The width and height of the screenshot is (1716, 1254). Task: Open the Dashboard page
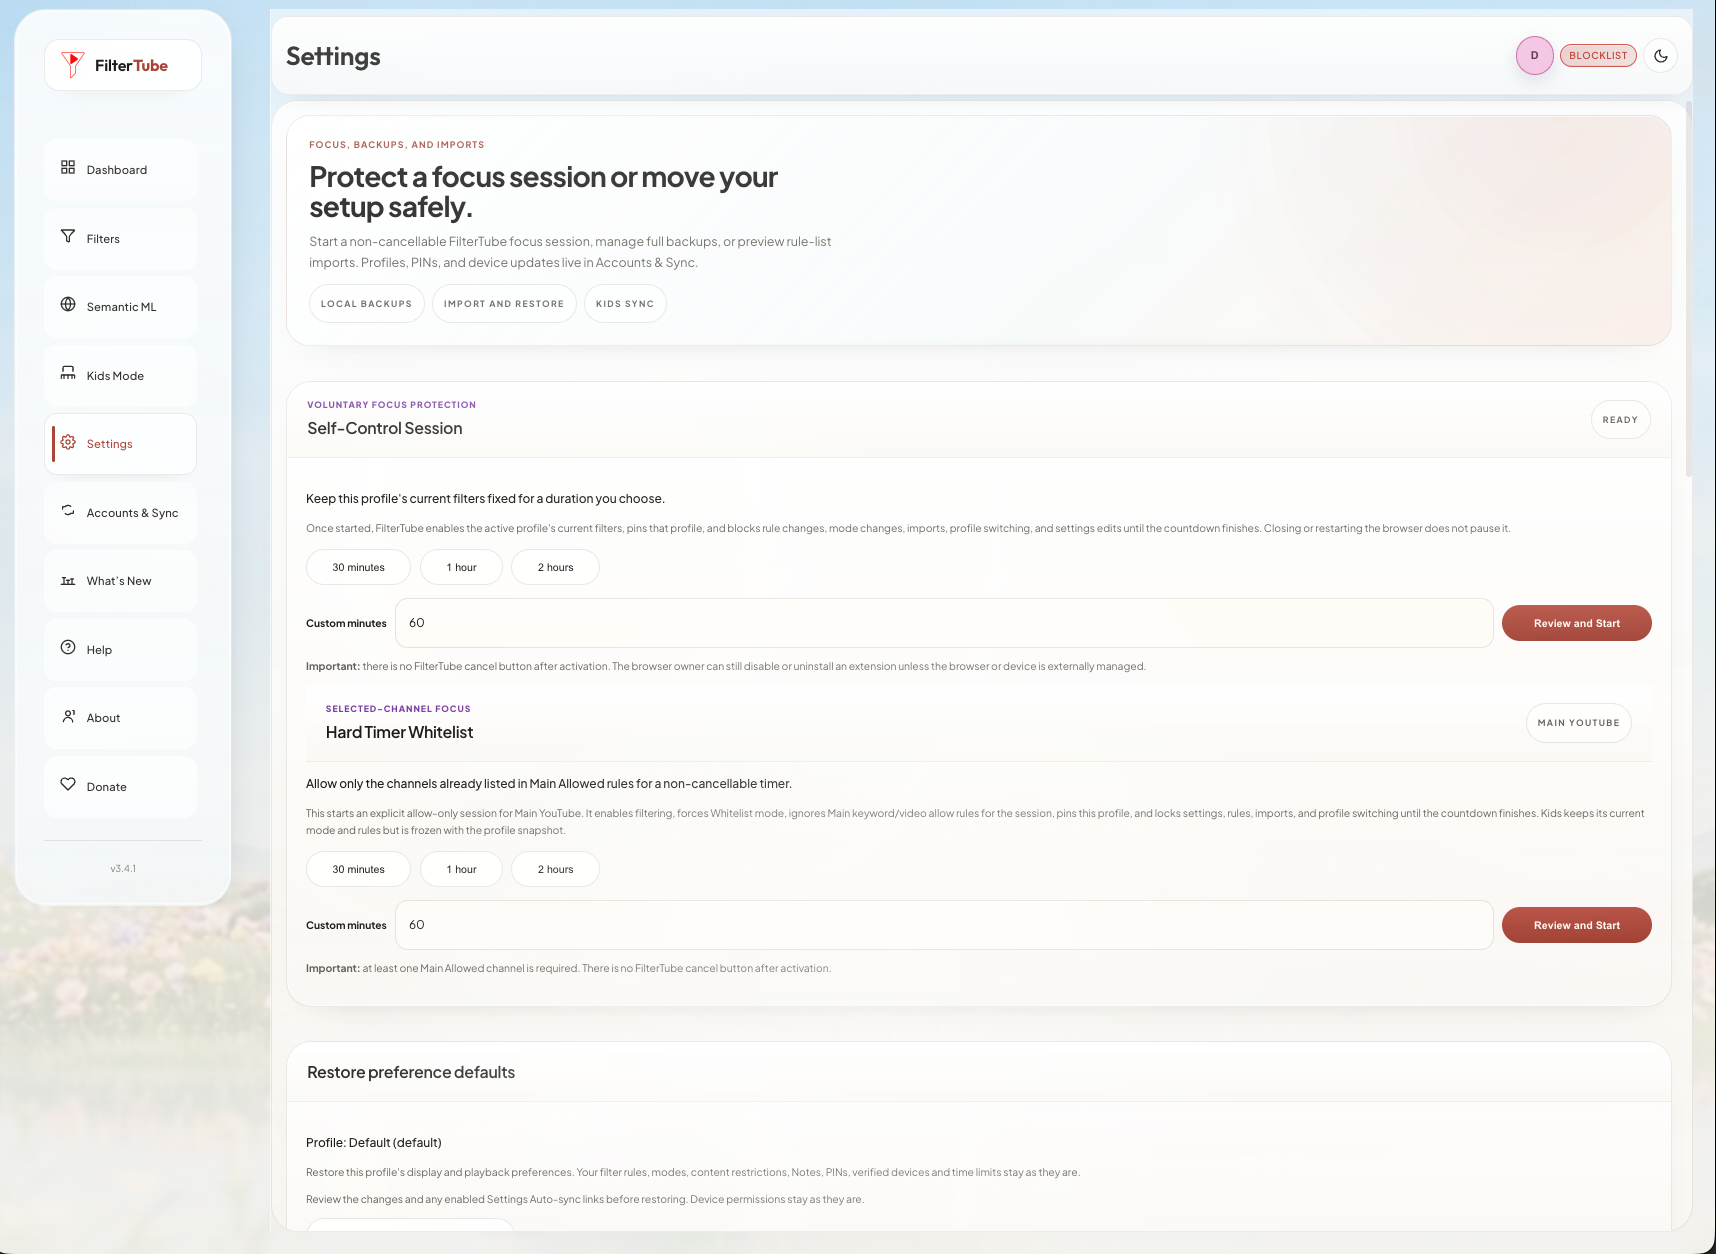120,170
